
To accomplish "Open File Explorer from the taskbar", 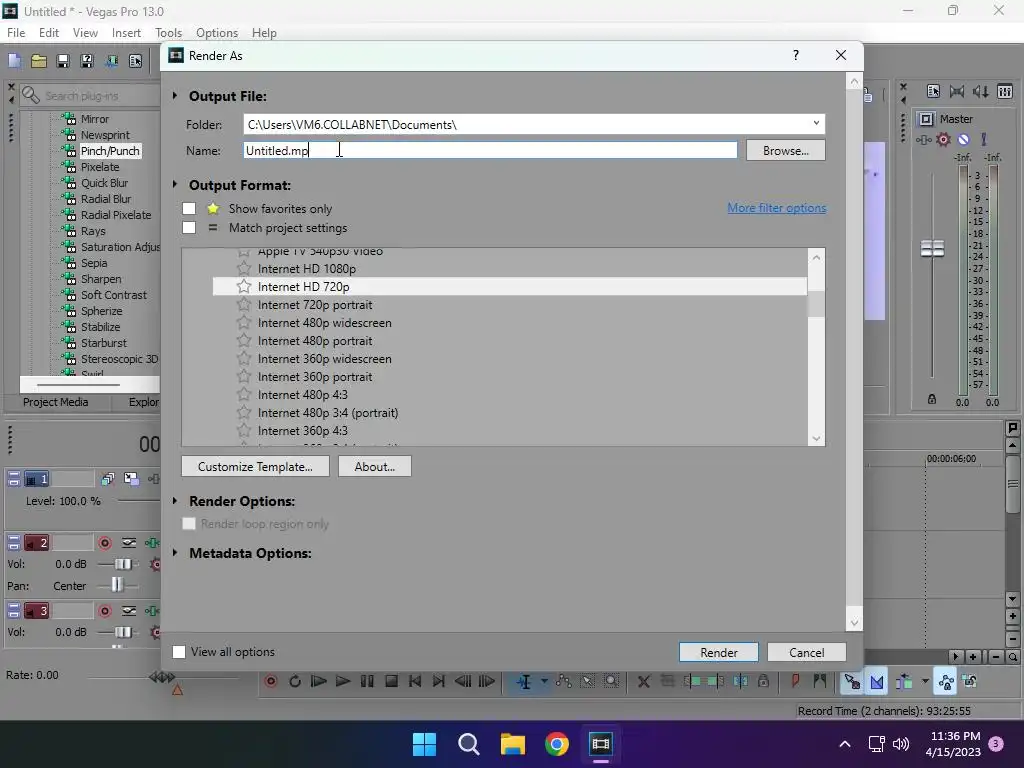I will pos(513,744).
